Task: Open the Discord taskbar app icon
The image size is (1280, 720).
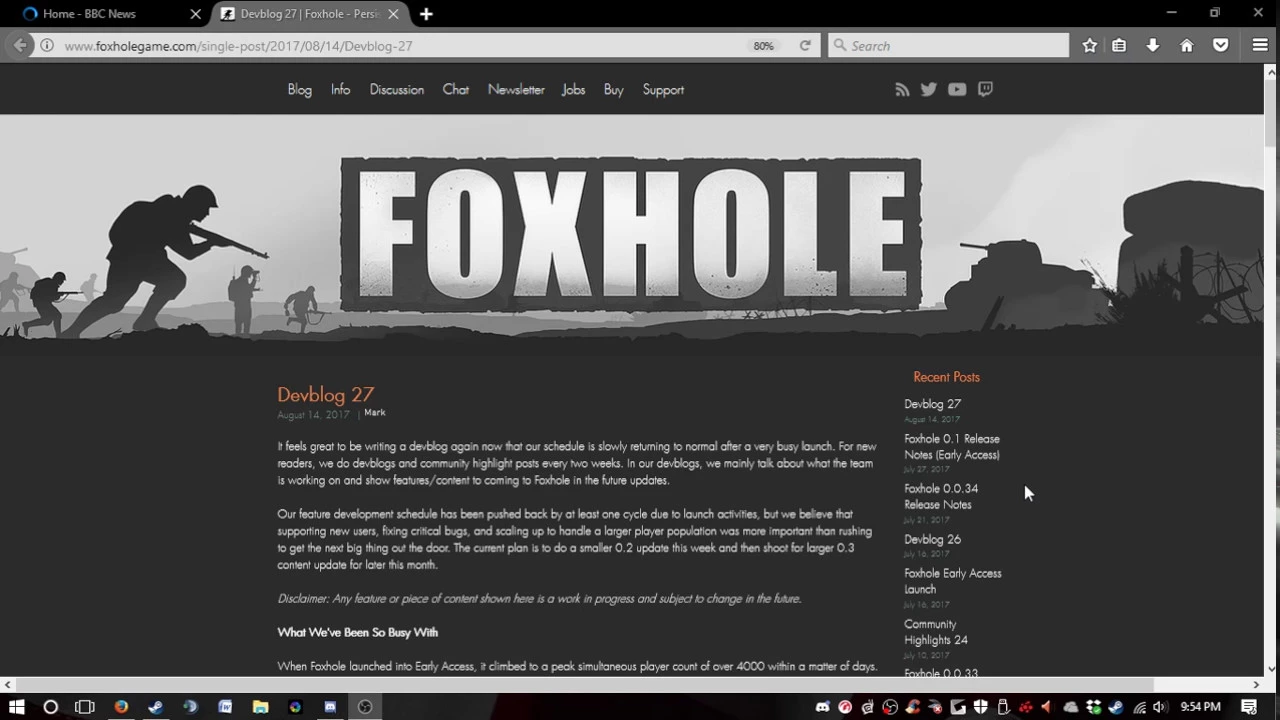Action: [x=330, y=707]
